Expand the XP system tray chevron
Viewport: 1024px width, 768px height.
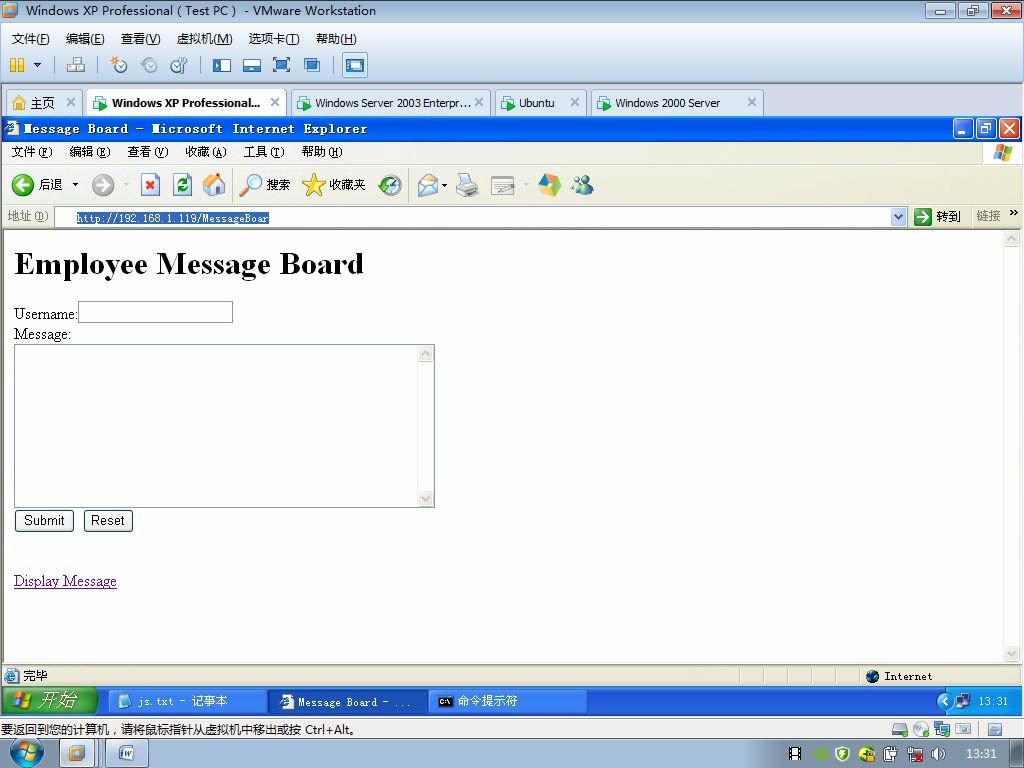click(944, 701)
